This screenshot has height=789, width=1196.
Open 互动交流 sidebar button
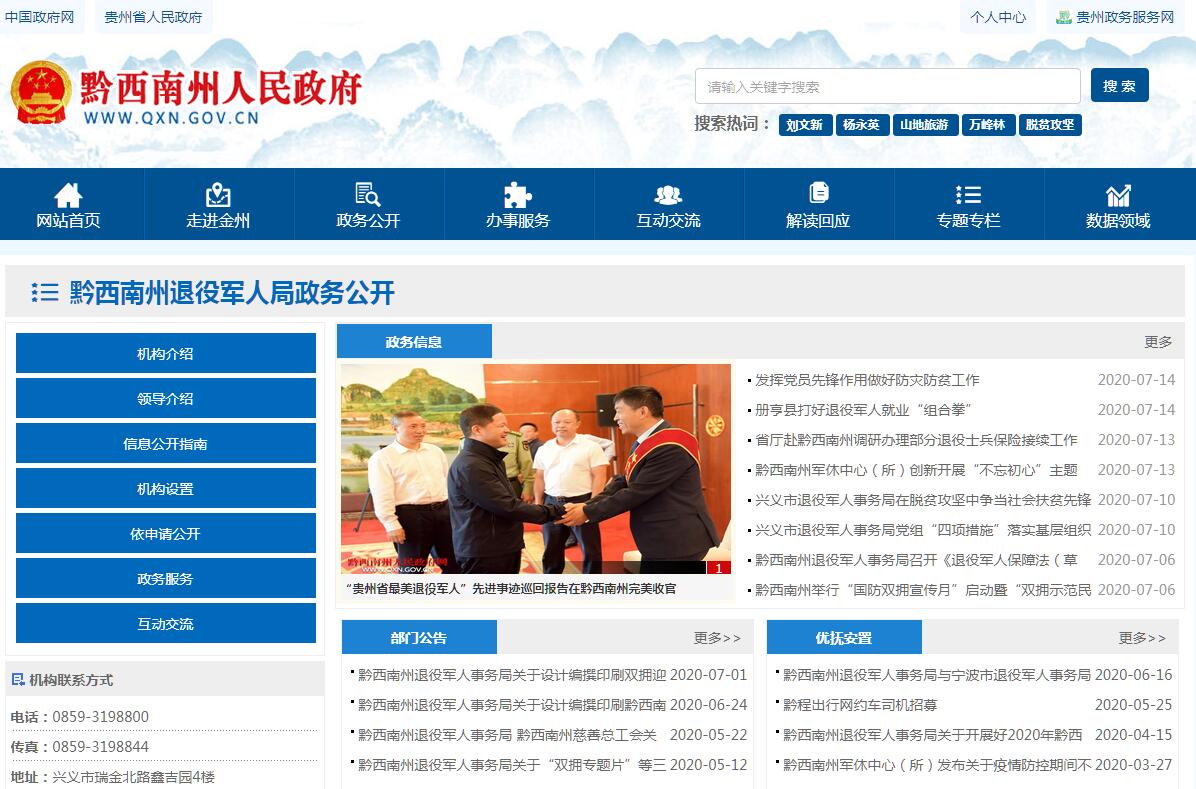tap(166, 623)
